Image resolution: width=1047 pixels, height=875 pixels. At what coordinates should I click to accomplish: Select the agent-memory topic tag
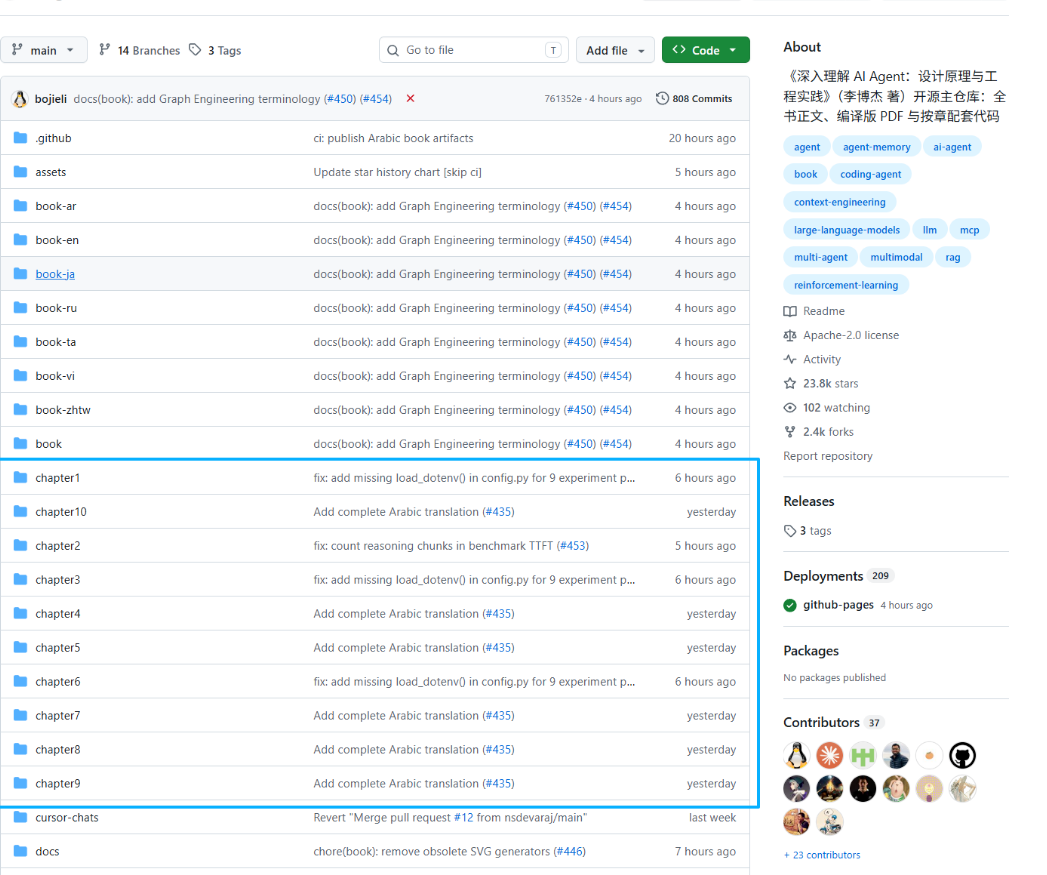click(x=876, y=147)
